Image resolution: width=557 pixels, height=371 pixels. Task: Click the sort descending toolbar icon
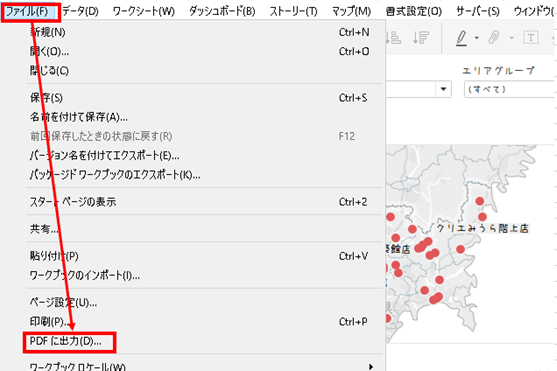[x=421, y=37]
